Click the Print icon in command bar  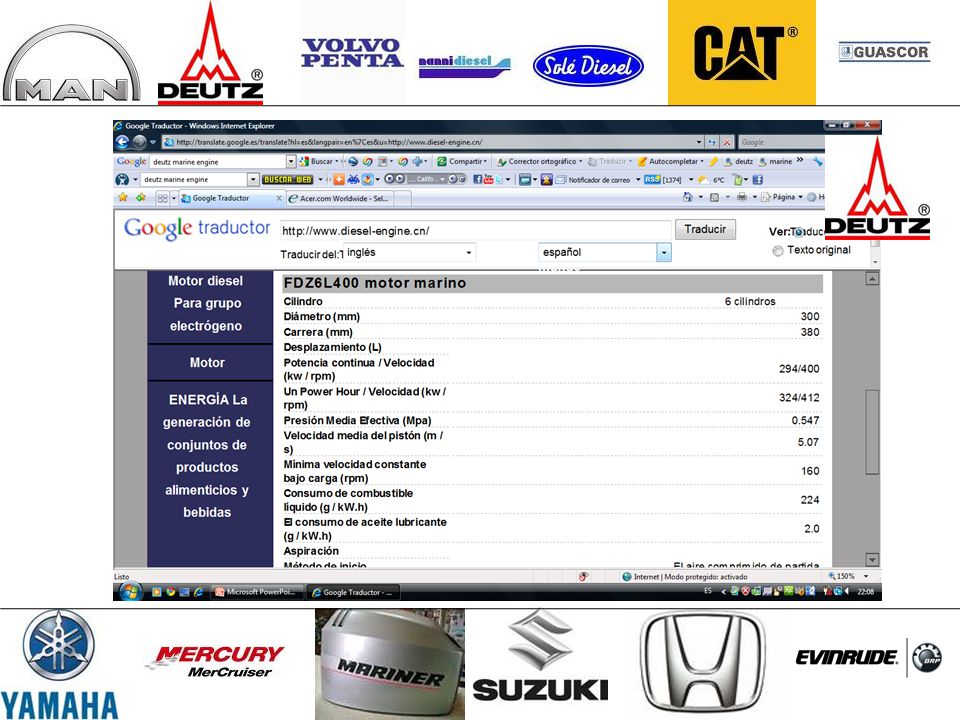tap(742, 197)
